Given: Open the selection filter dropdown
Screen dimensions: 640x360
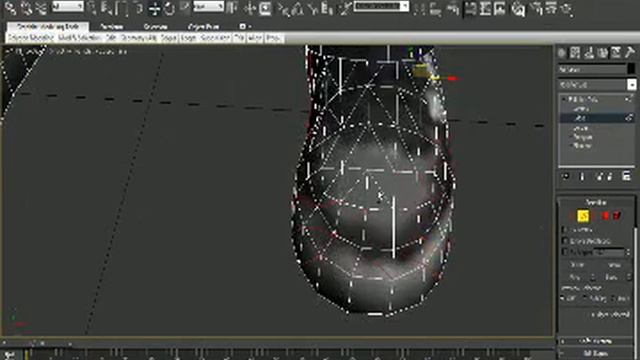Looking at the screenshot, I should click(x=68, y=7).
